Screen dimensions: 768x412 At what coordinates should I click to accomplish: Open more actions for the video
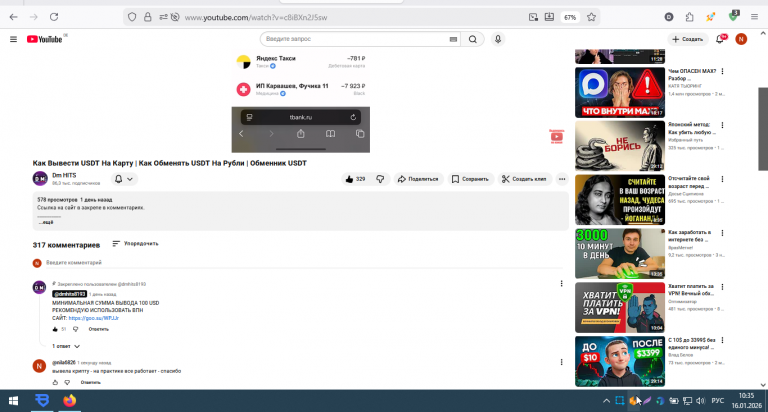click(562, 179)
